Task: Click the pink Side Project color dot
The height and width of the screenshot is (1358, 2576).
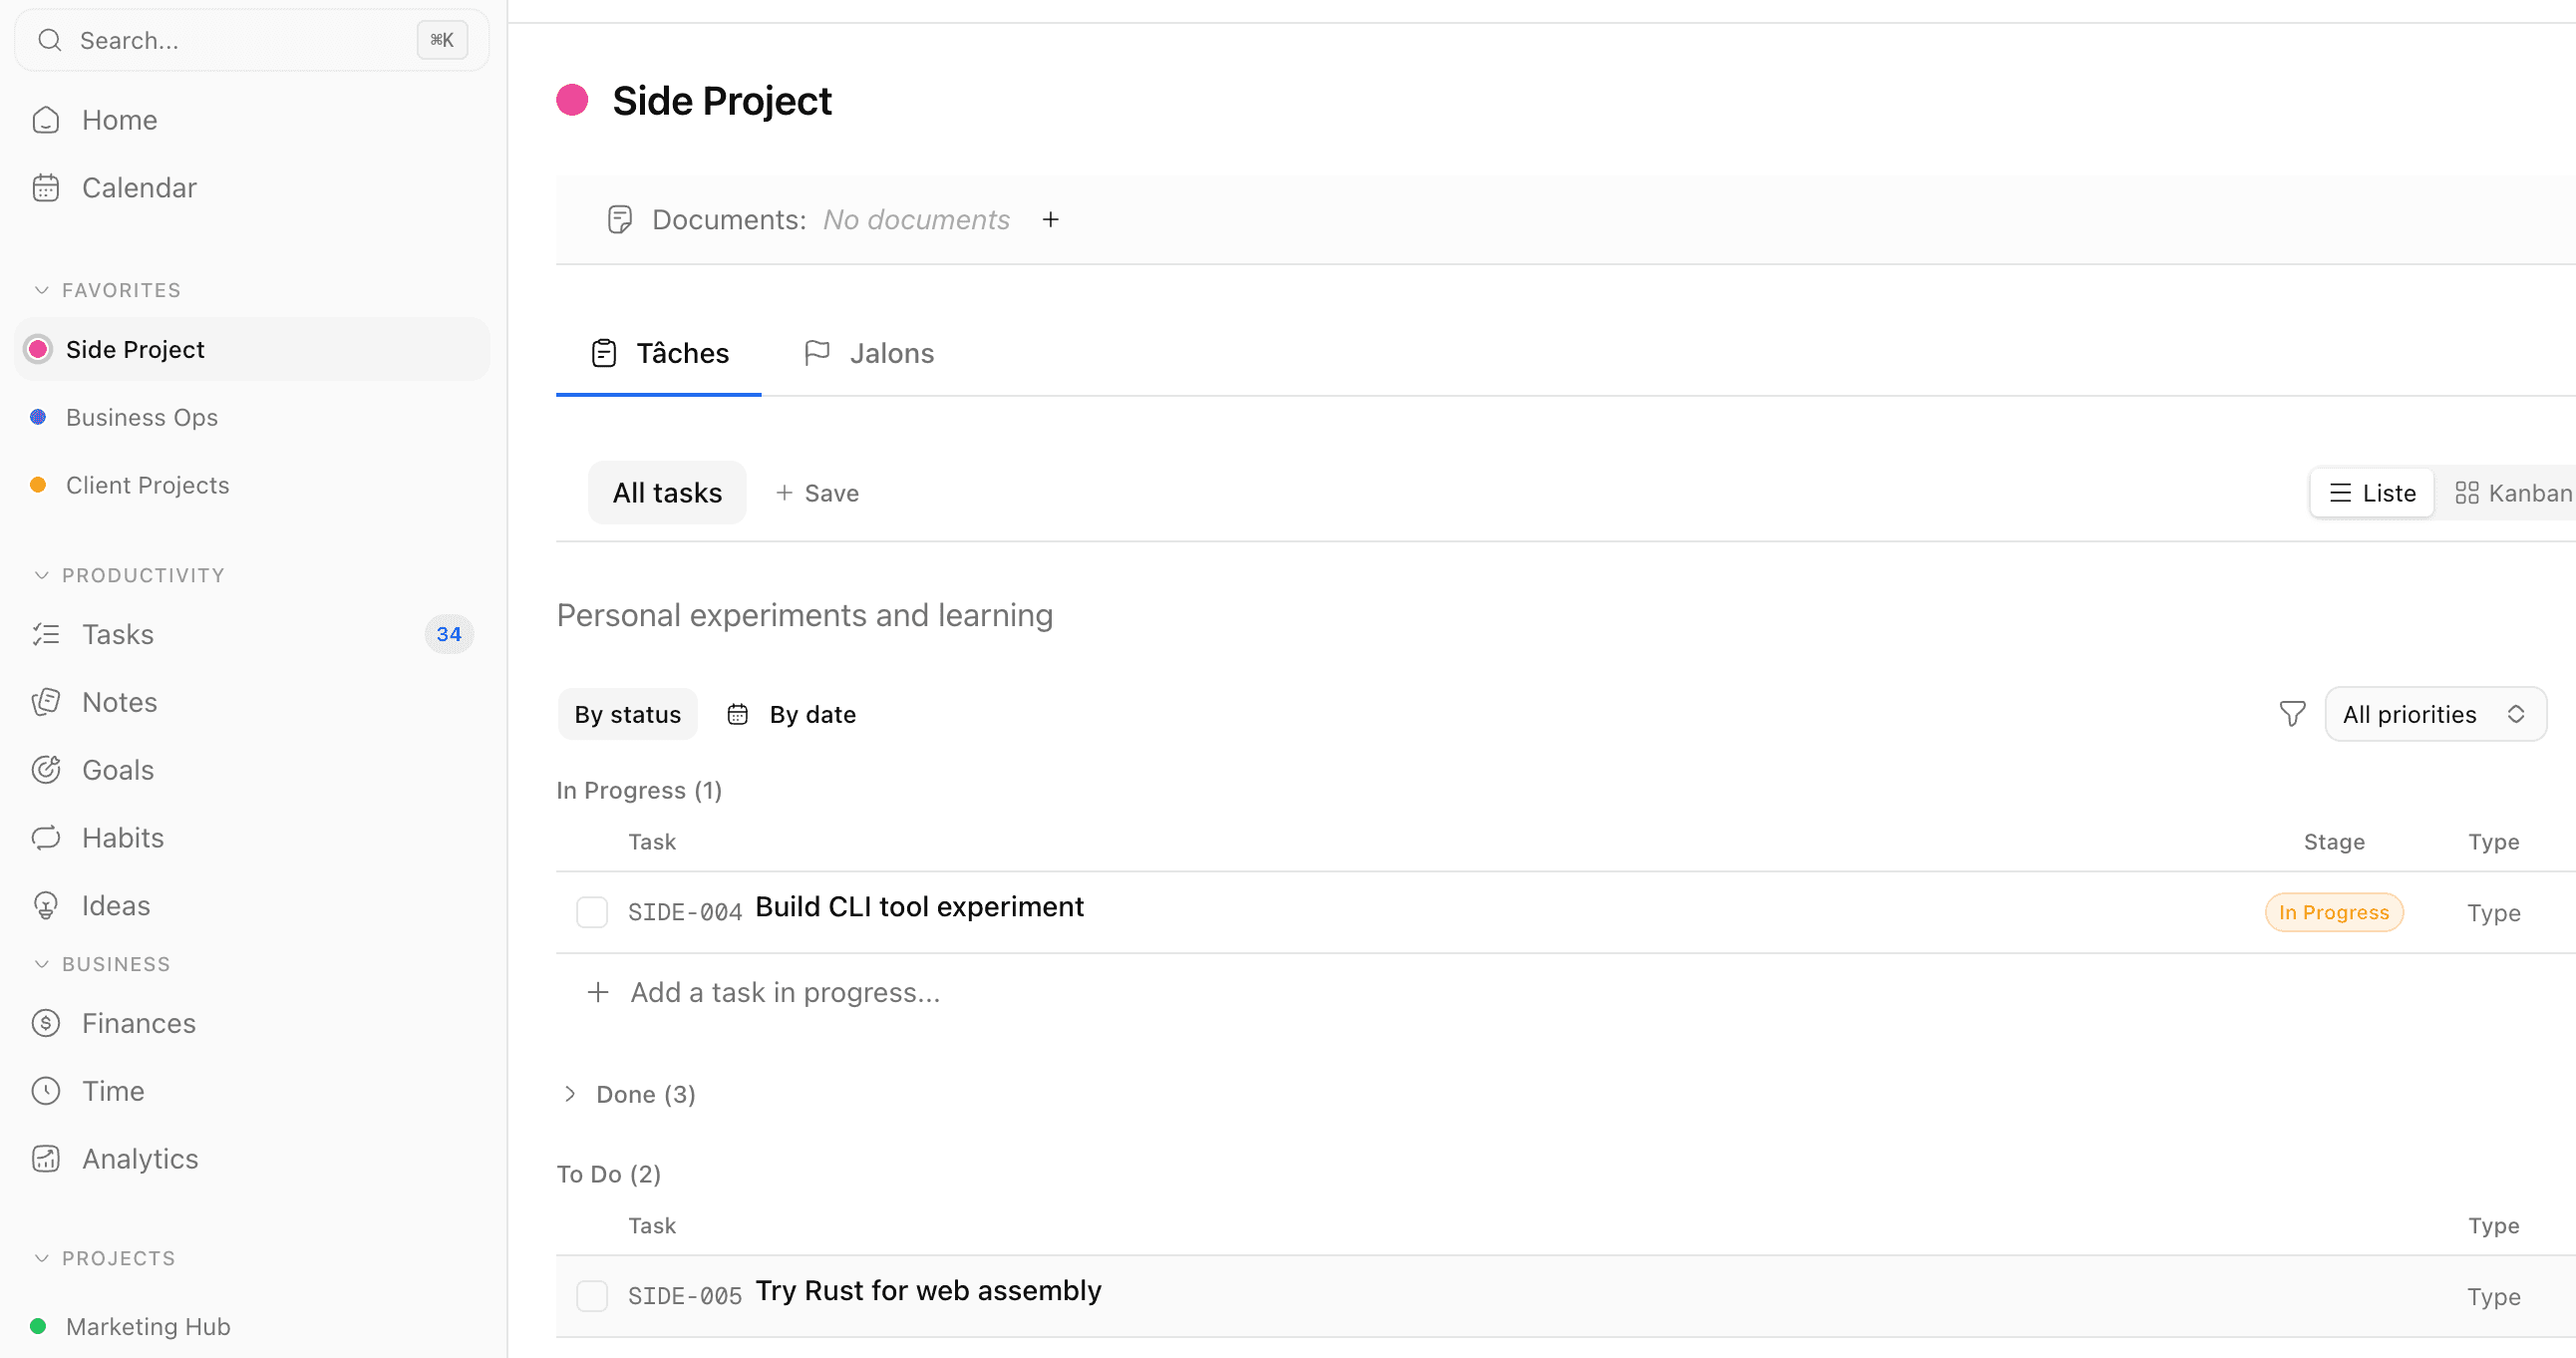Action: pyautogui.click(x=573, y=99)
